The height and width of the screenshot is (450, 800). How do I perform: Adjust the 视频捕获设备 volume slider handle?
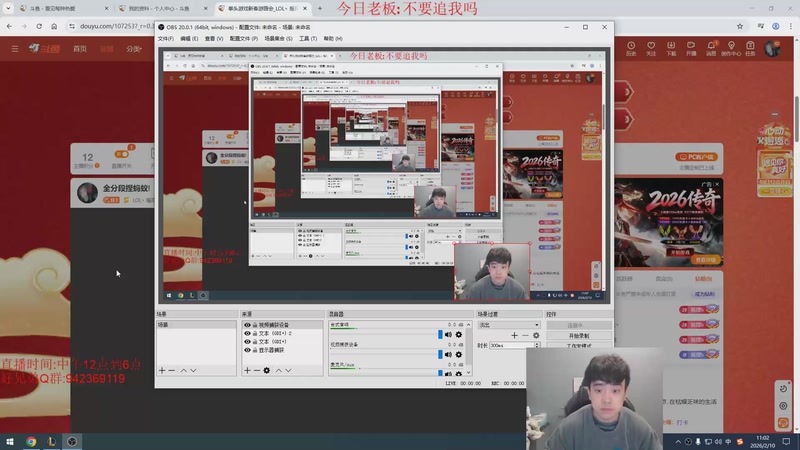click(440, 354)
